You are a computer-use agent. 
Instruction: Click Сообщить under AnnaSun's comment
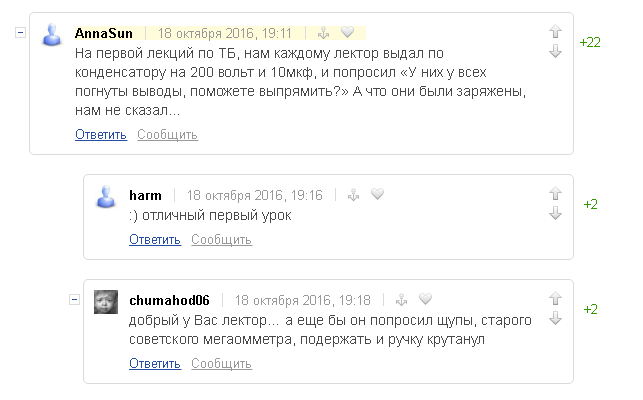pyautogui.click(x=167, y=135)
